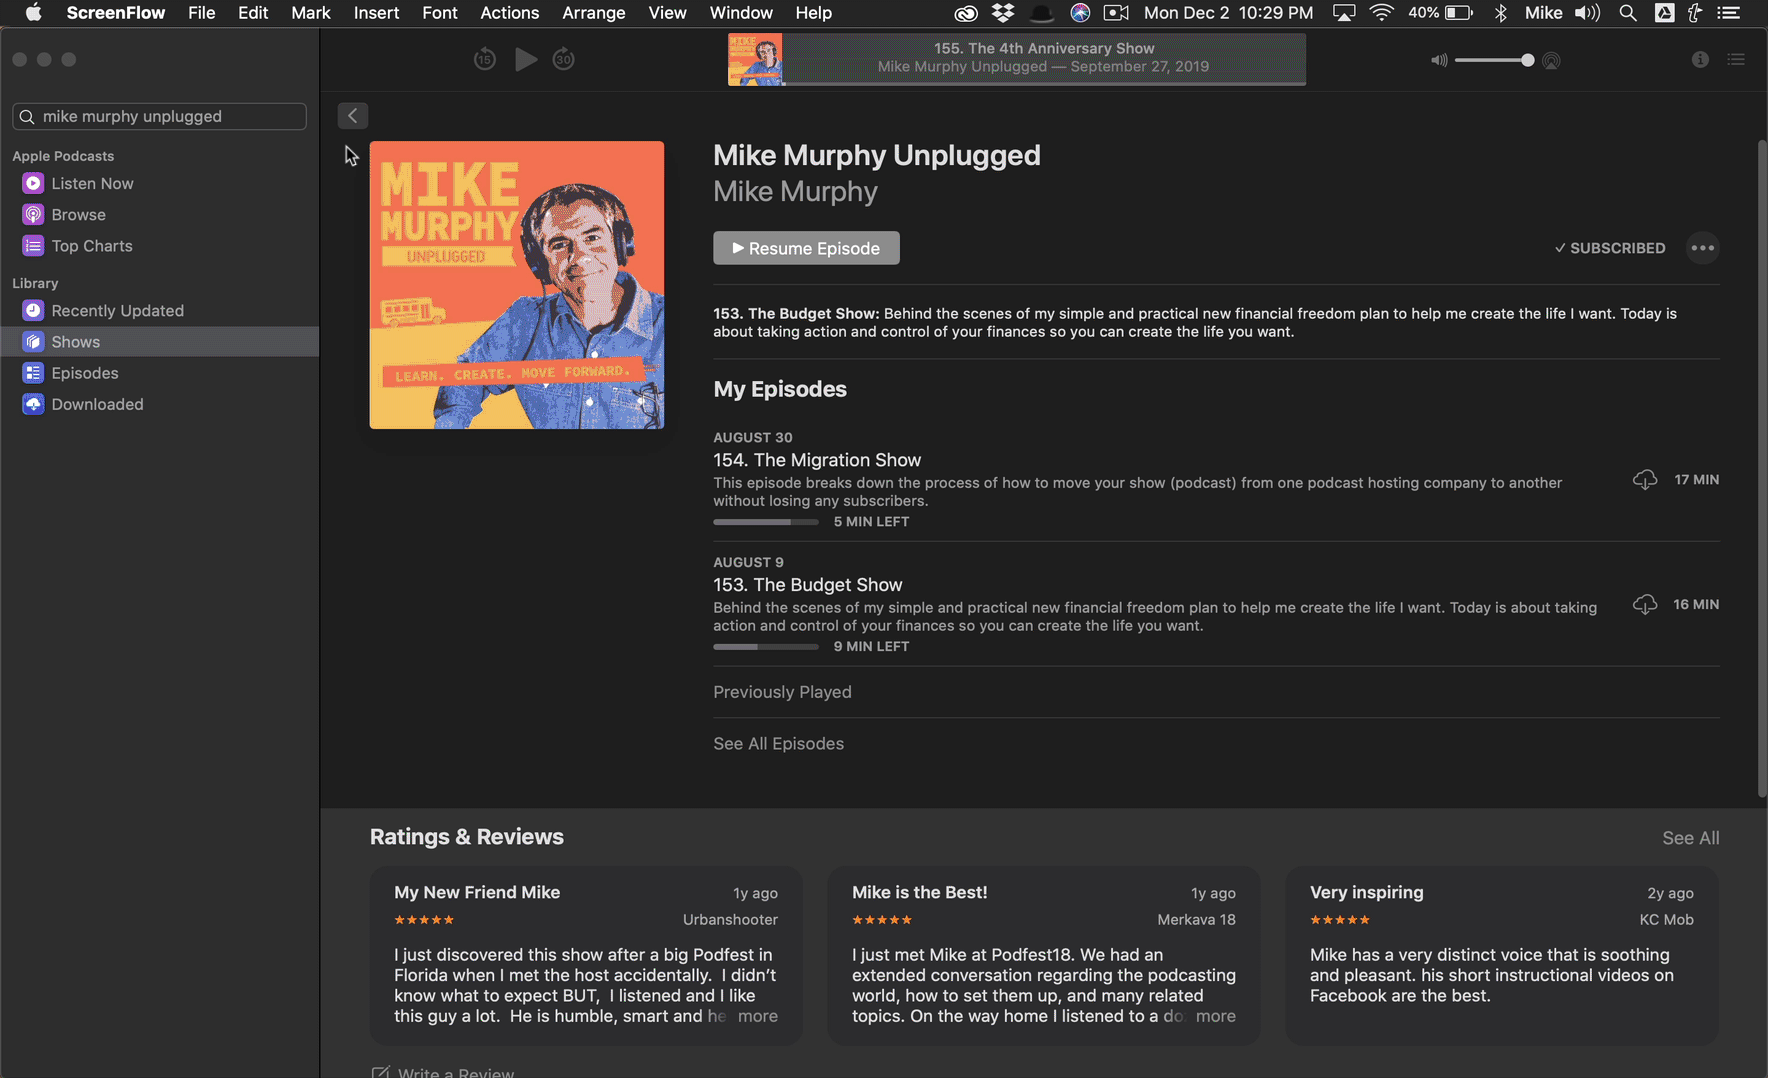Click See All ratings and reviews
Screen dimensions: 1768x1078
click(x=1691, y=838)
